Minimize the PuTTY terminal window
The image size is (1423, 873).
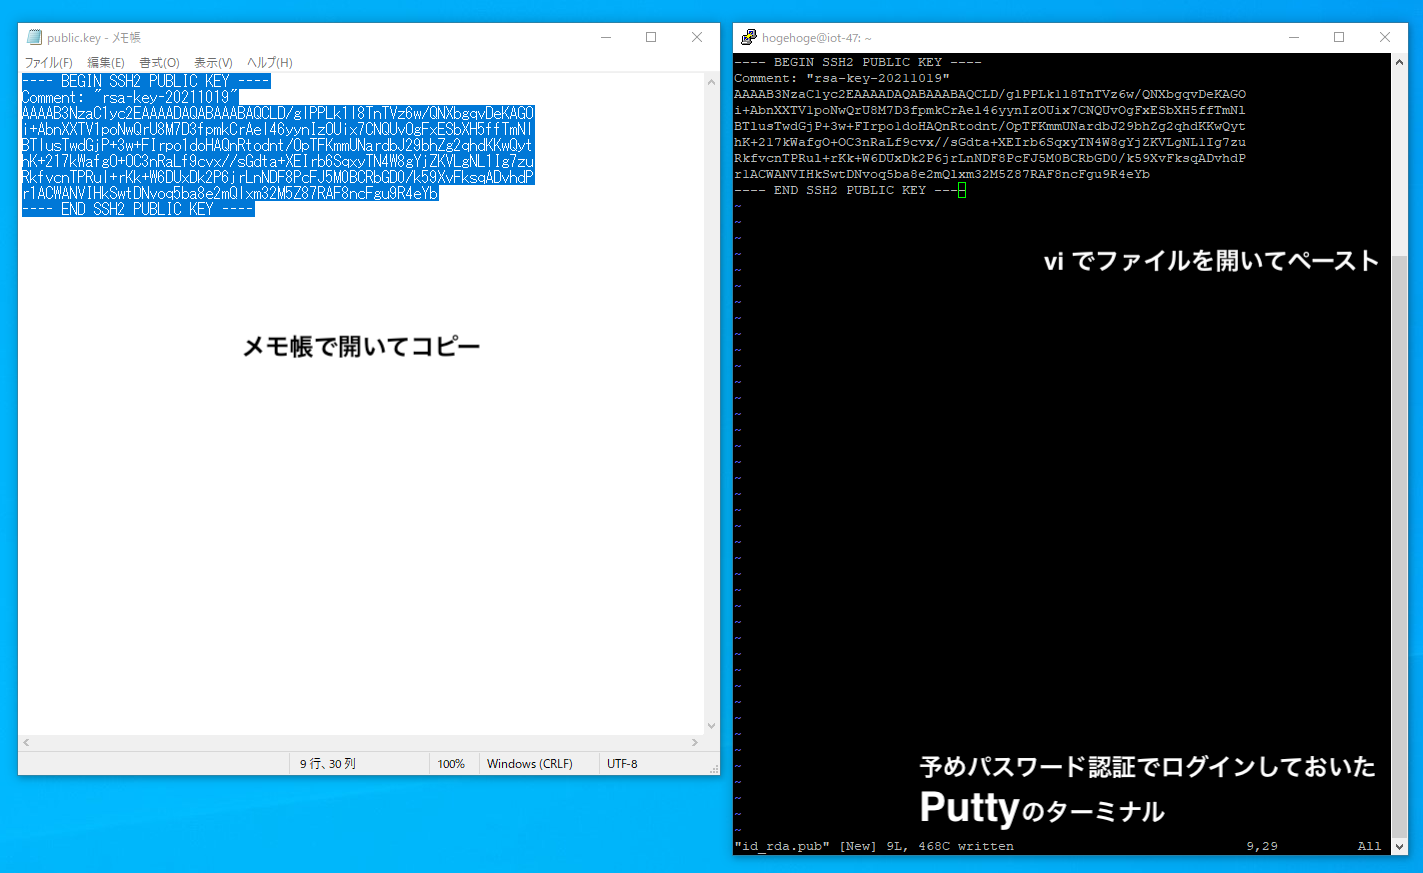(x=1294, y=38)
